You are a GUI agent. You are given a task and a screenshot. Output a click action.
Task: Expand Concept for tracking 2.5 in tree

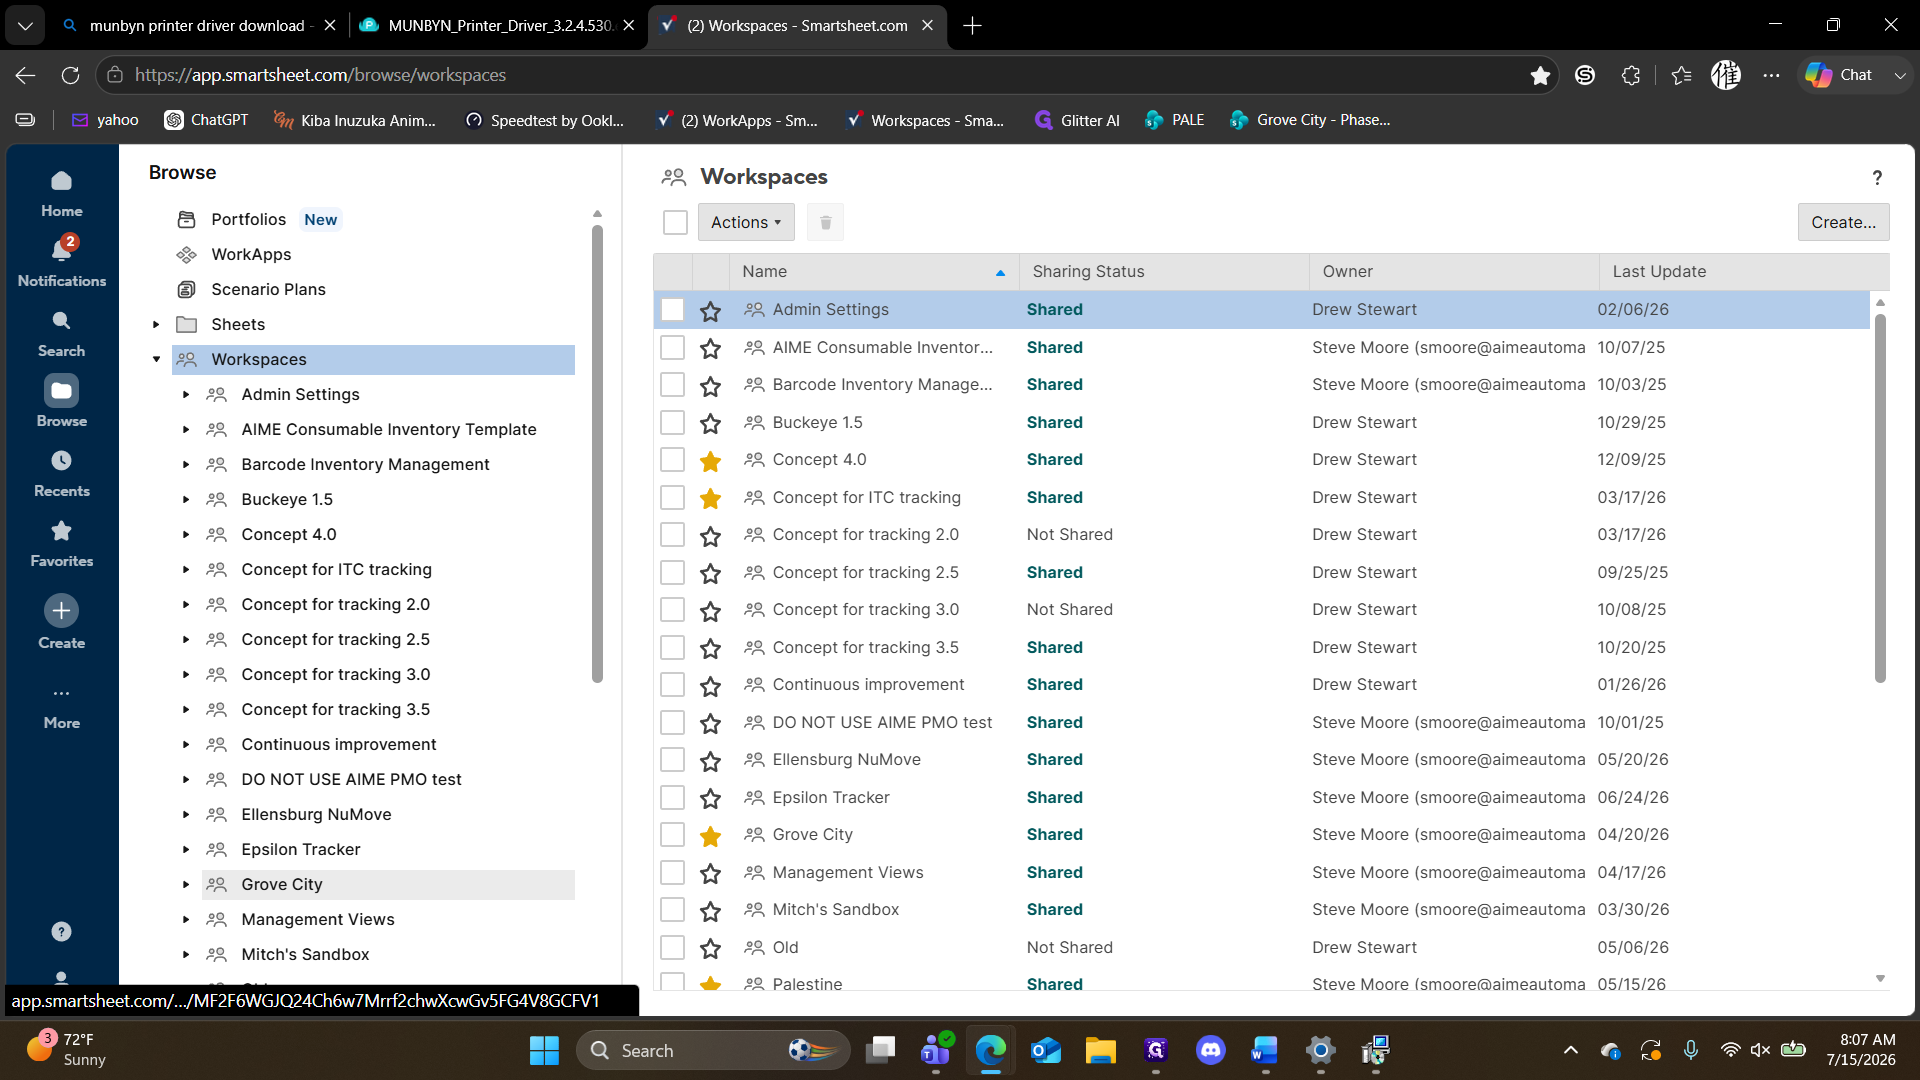tap(186, 639)
